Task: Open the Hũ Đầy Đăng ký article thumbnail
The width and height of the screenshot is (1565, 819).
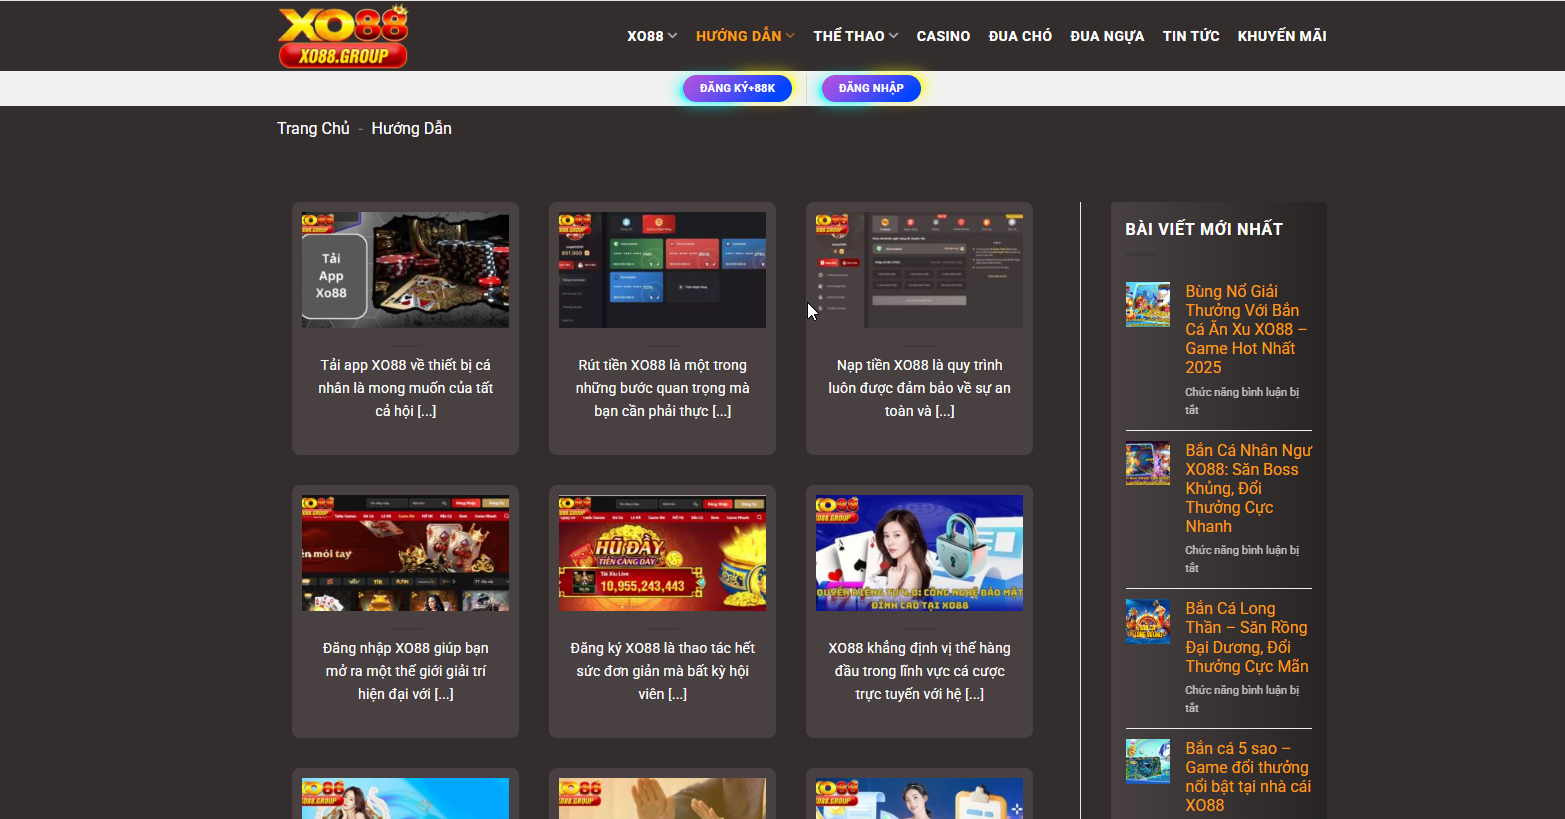Action: coord(662,553)
